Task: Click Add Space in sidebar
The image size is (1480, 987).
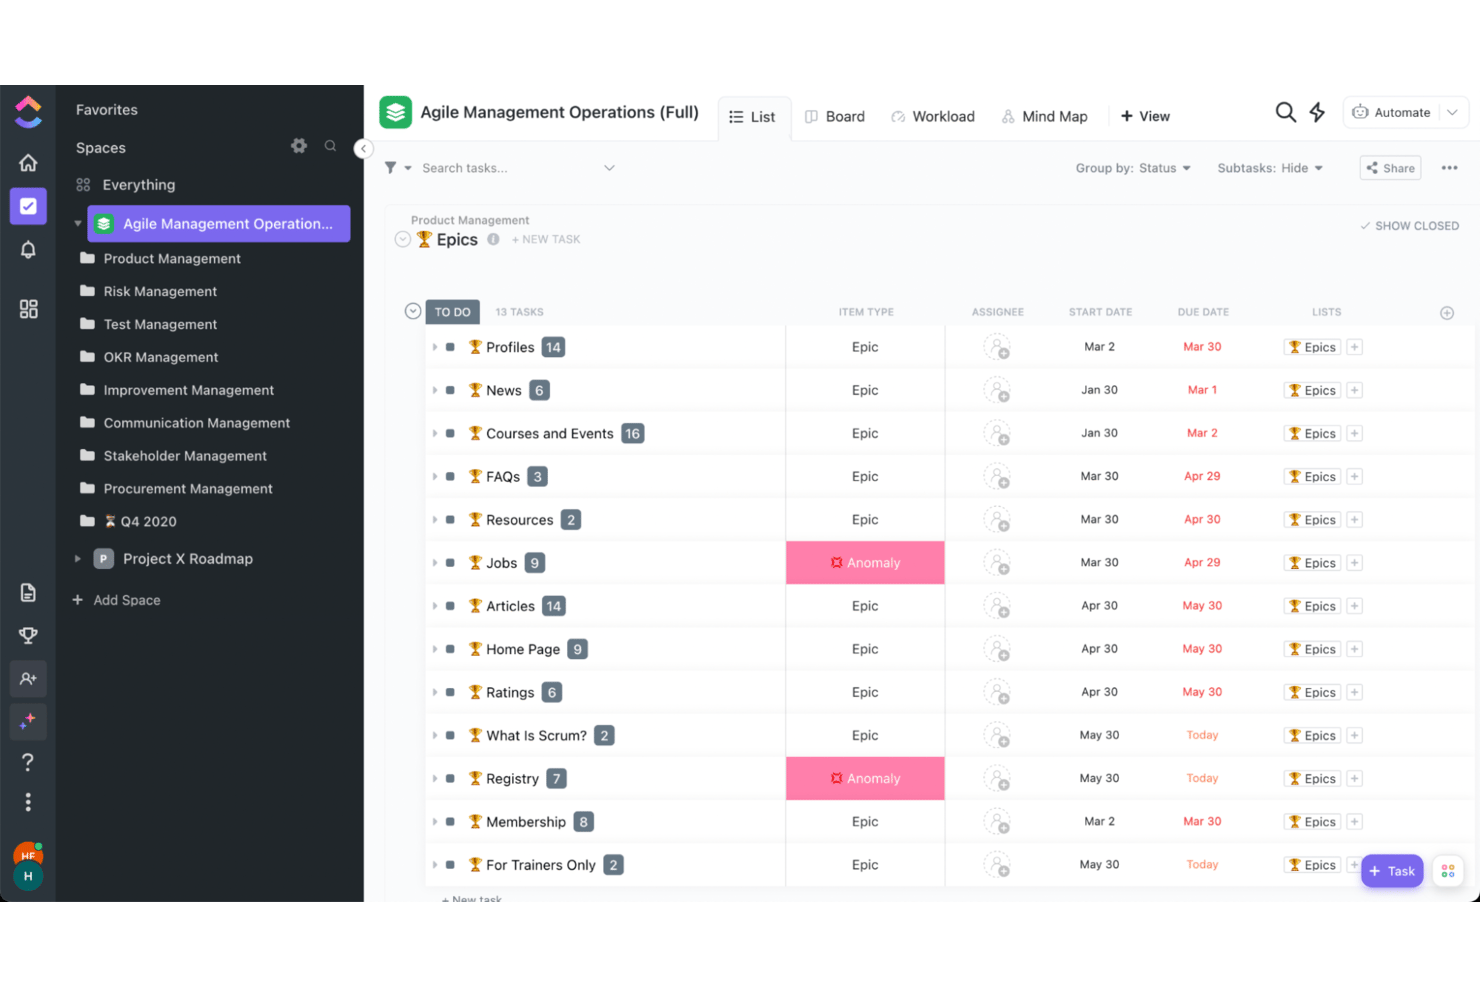Action: [x=116, y=600]
